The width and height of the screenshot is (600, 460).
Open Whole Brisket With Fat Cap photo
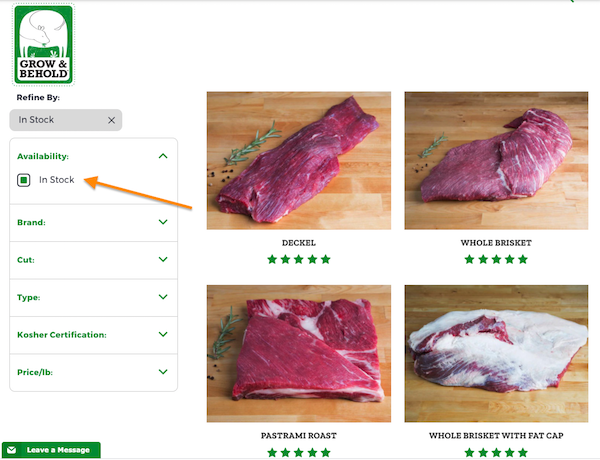click(496, 354)
